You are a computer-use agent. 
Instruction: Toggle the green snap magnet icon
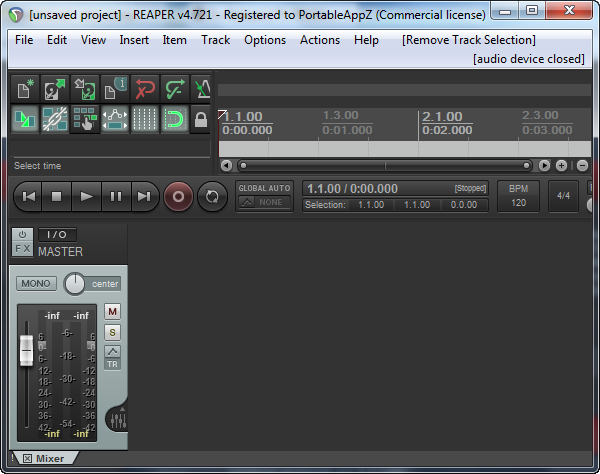[174, 120]
